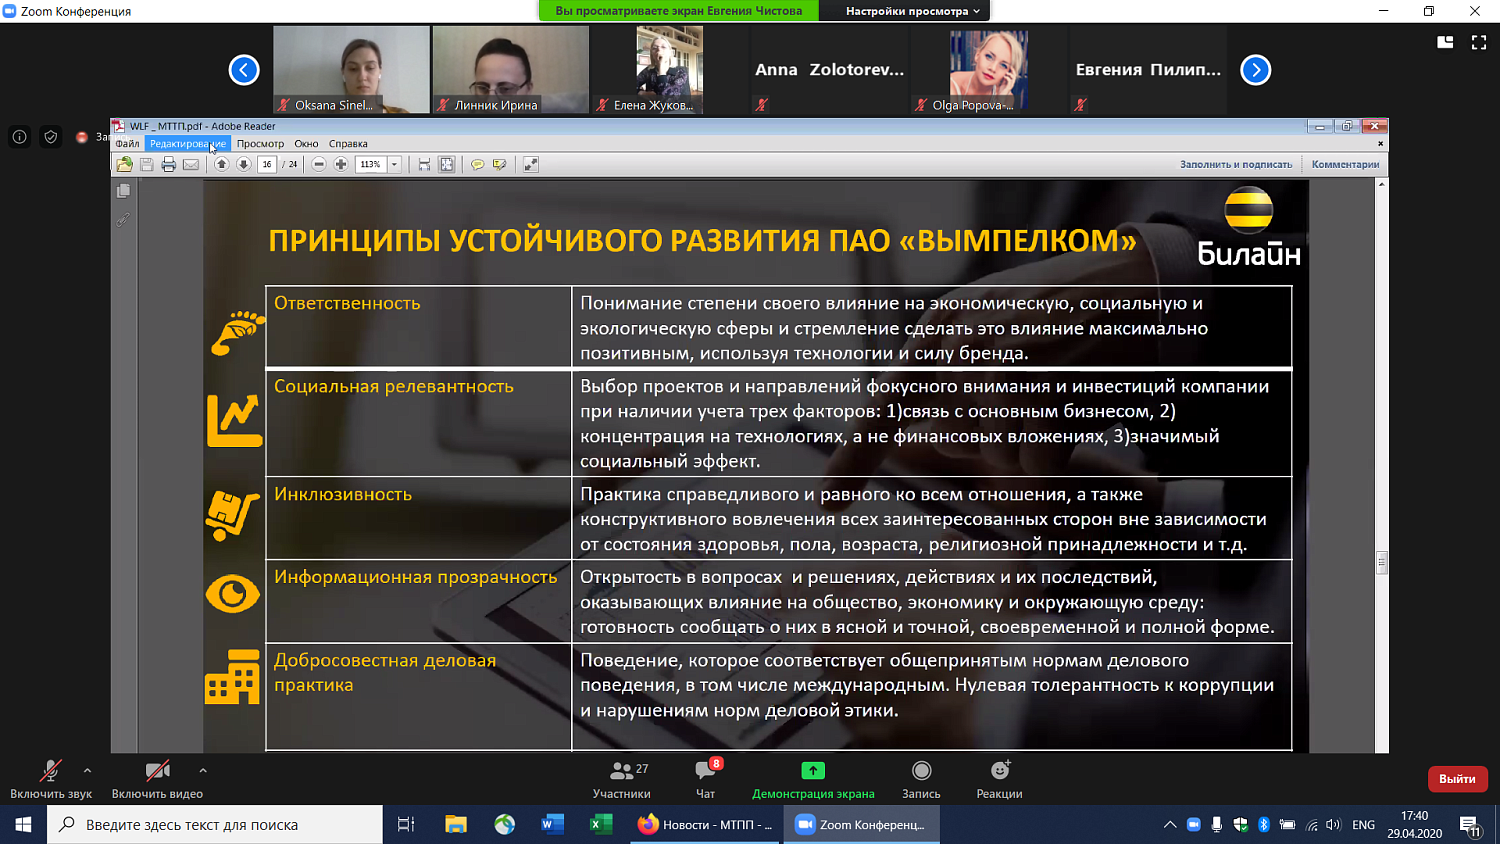Leave meeting with Выйти button
Screen dimensions: 1500x844
[x=1457, y=779]
